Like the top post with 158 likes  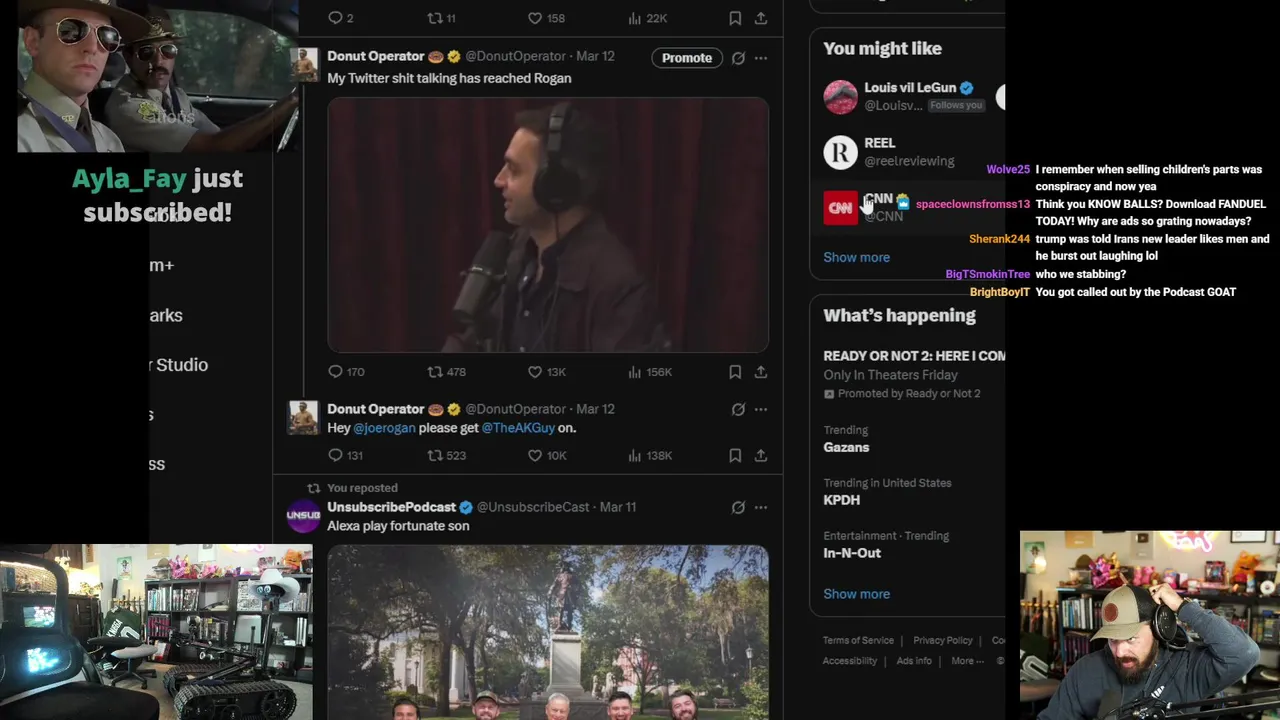[535, 18]
